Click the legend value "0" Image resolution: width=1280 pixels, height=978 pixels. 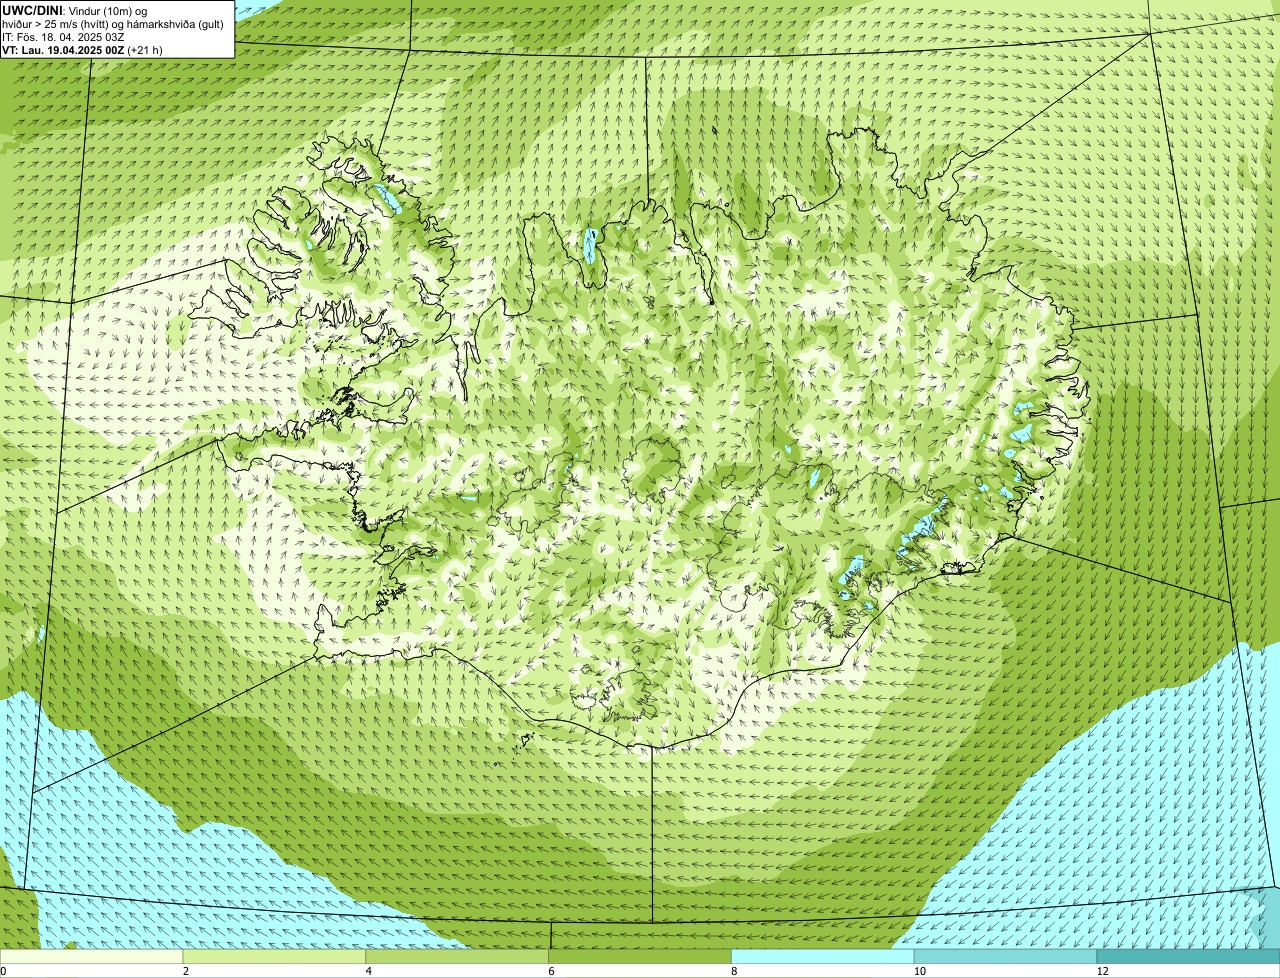click(3, 971)
